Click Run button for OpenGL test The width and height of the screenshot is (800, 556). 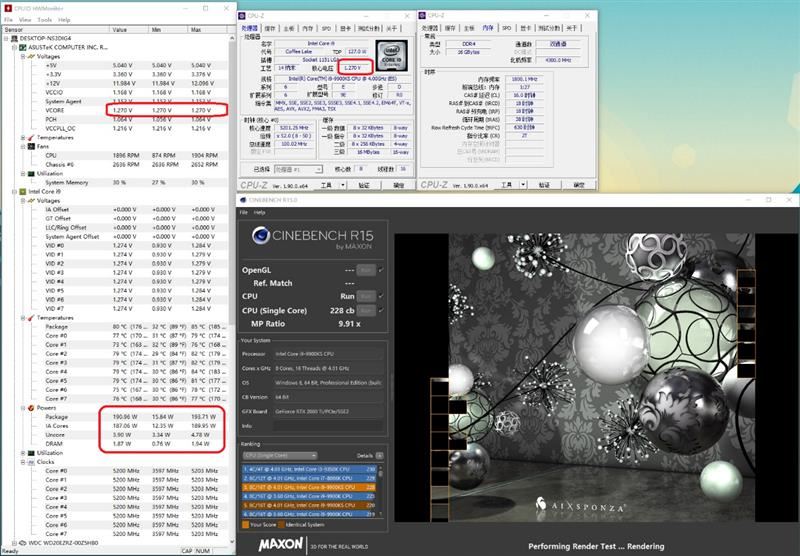pos(366,270)
